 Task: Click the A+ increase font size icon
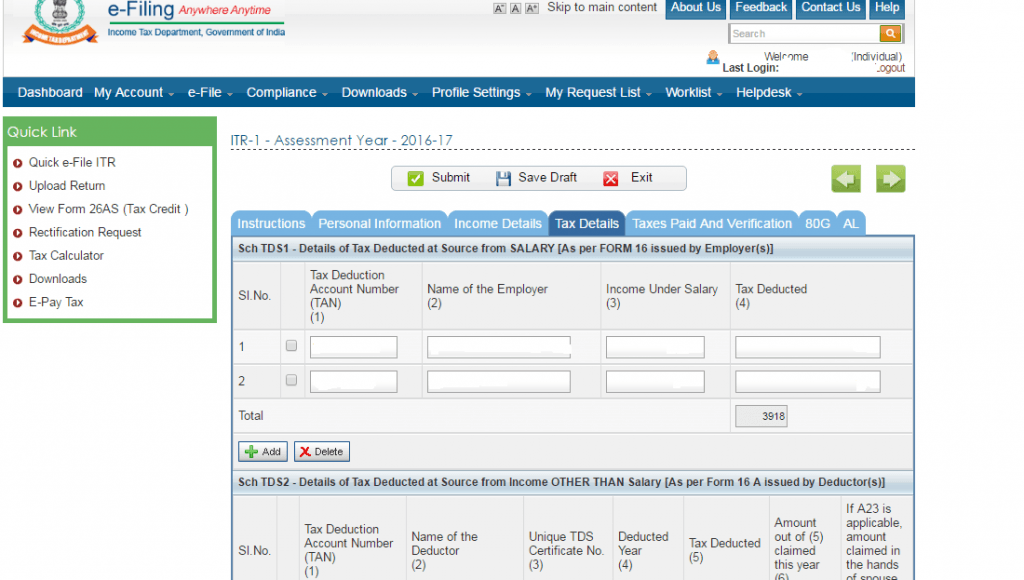[x=530, y=7]
